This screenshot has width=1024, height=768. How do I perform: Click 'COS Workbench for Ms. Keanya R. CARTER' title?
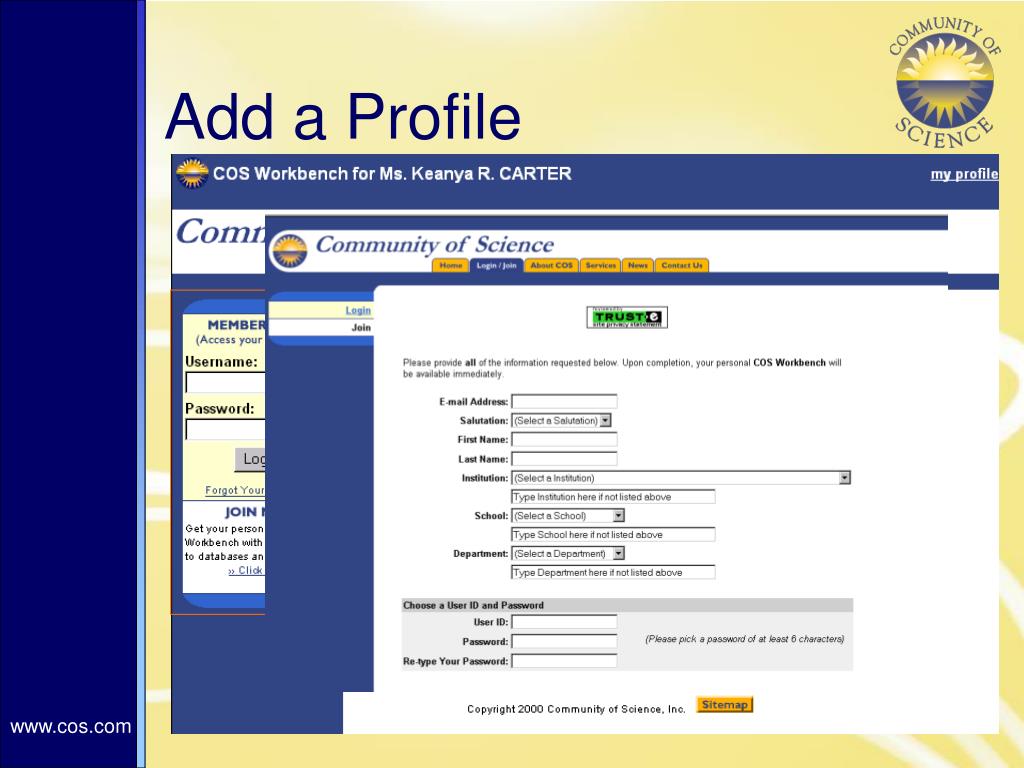[392, 174]
